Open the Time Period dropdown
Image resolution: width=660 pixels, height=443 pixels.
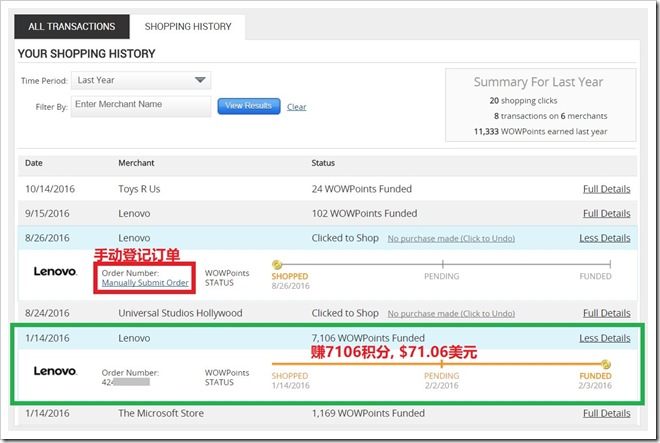tap(141, 80)
